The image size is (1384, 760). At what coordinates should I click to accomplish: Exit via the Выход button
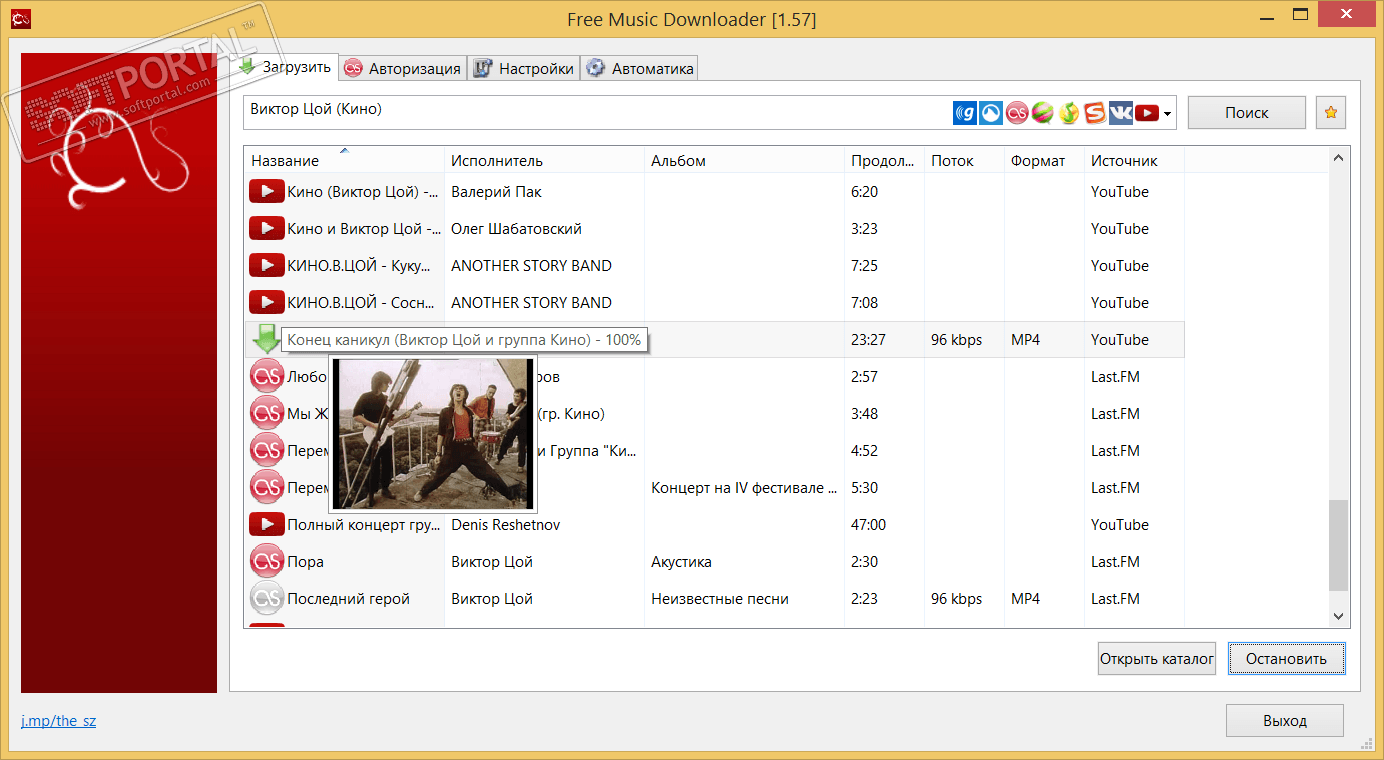(x=1285, y=721)
